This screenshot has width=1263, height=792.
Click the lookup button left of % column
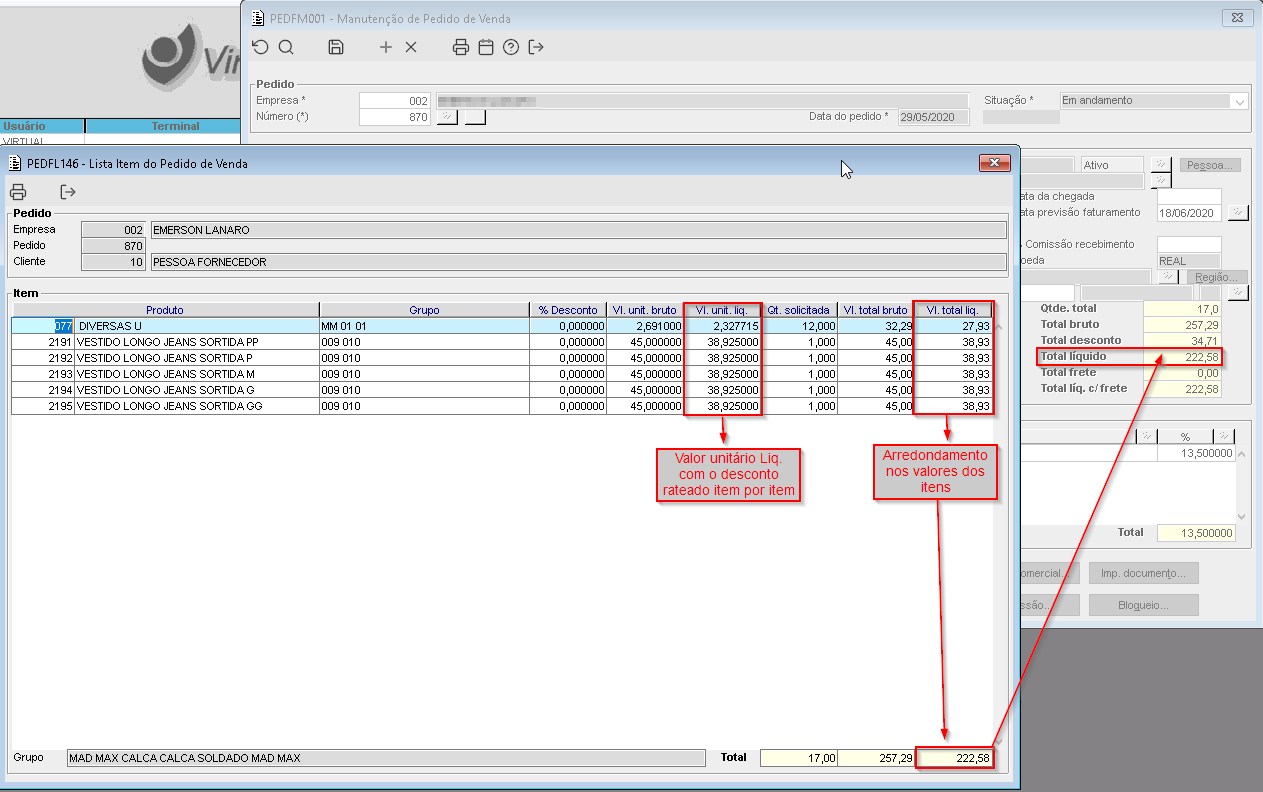click(x=1148, y=436)
